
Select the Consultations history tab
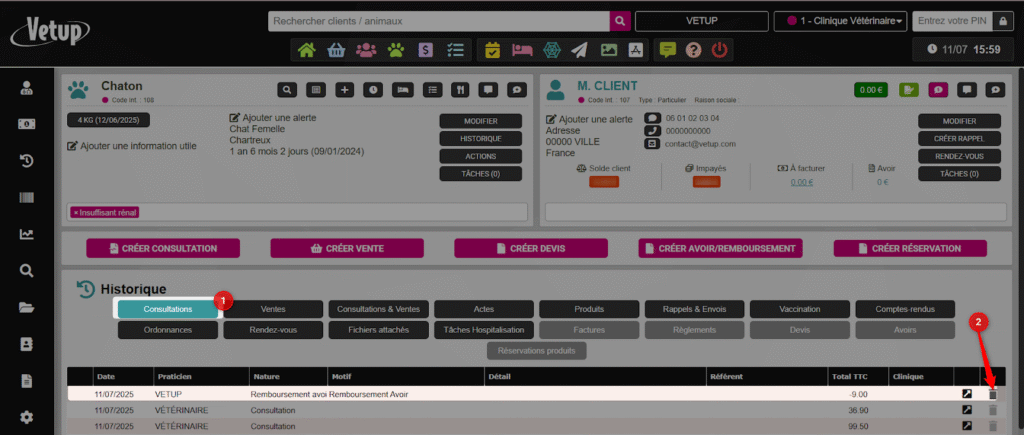point(168,309)
